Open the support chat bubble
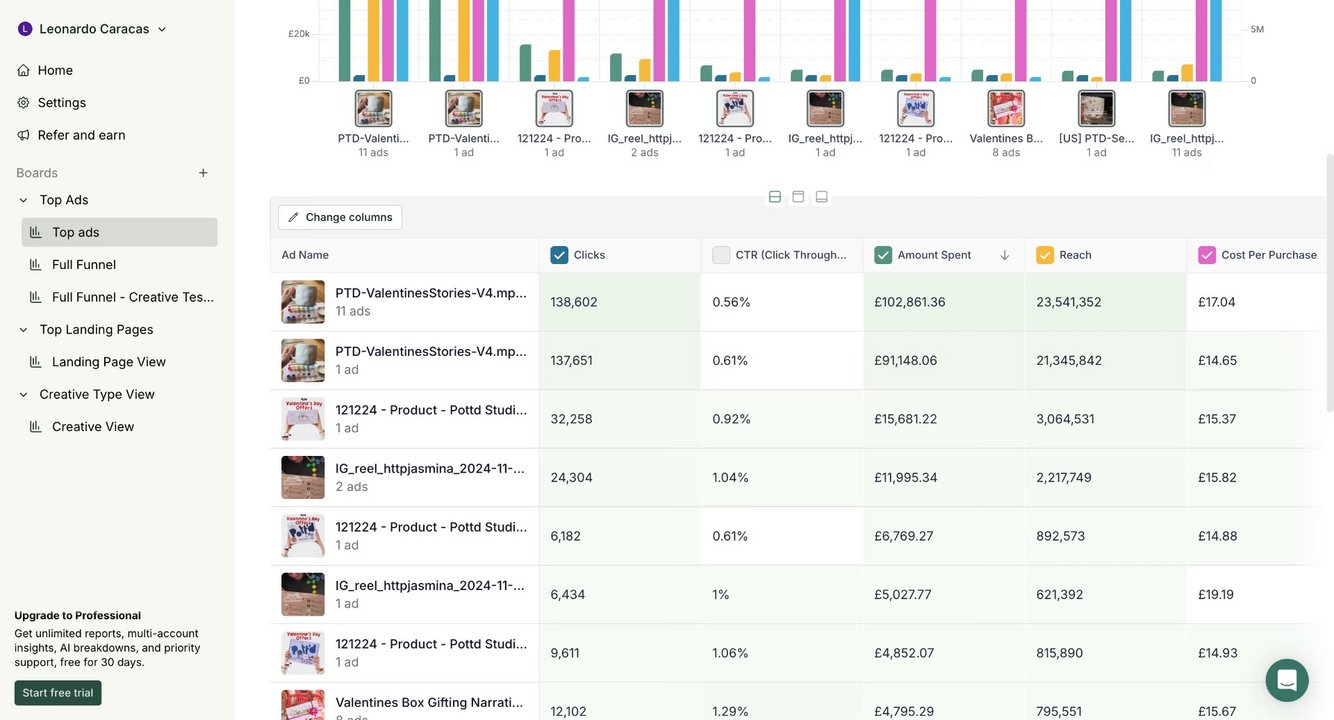This screenshot has height=720, width=1334. (1286, 680)
